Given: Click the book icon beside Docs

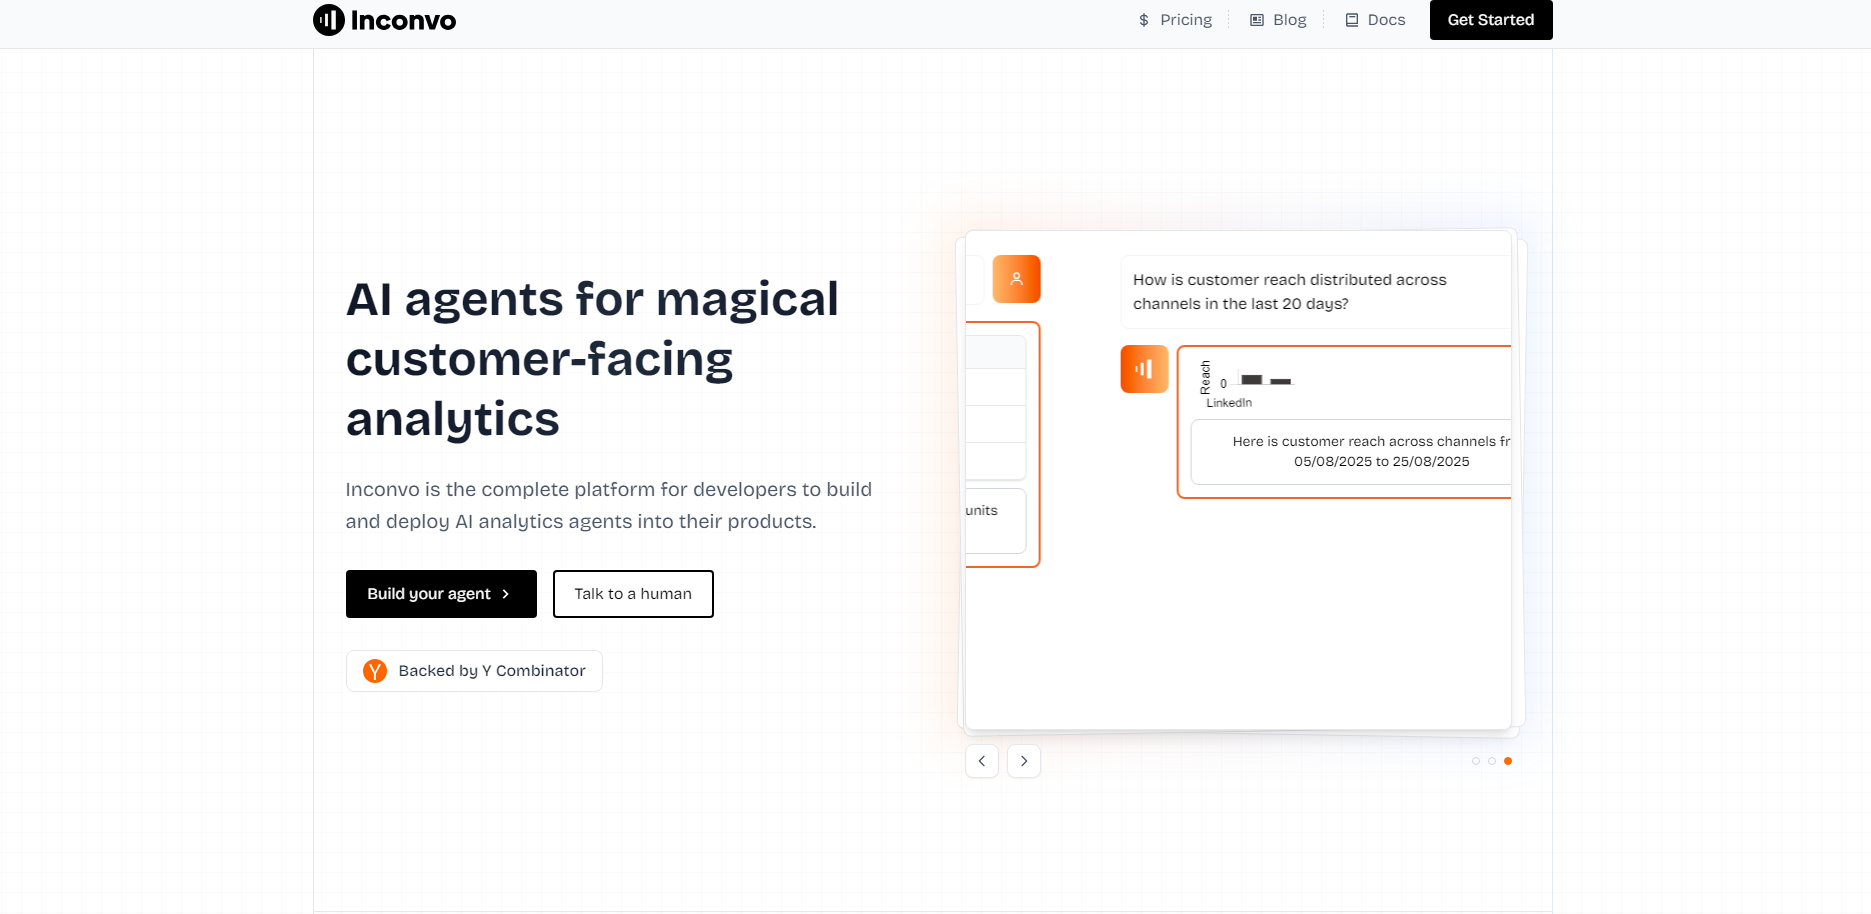Looking at the screenshot, I should tap(1352, 20).
